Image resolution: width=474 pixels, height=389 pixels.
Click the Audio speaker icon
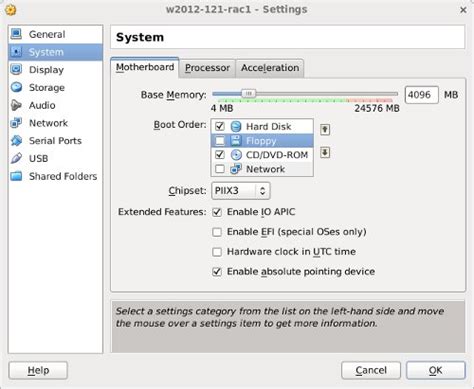tap(16, 105)
